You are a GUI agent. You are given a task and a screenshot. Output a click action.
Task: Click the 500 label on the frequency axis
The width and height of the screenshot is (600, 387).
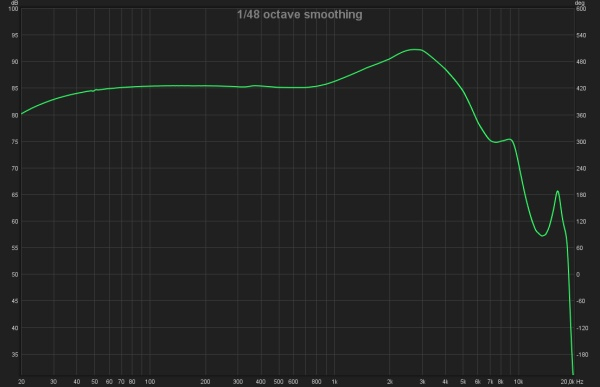click(x=278, y=382)
